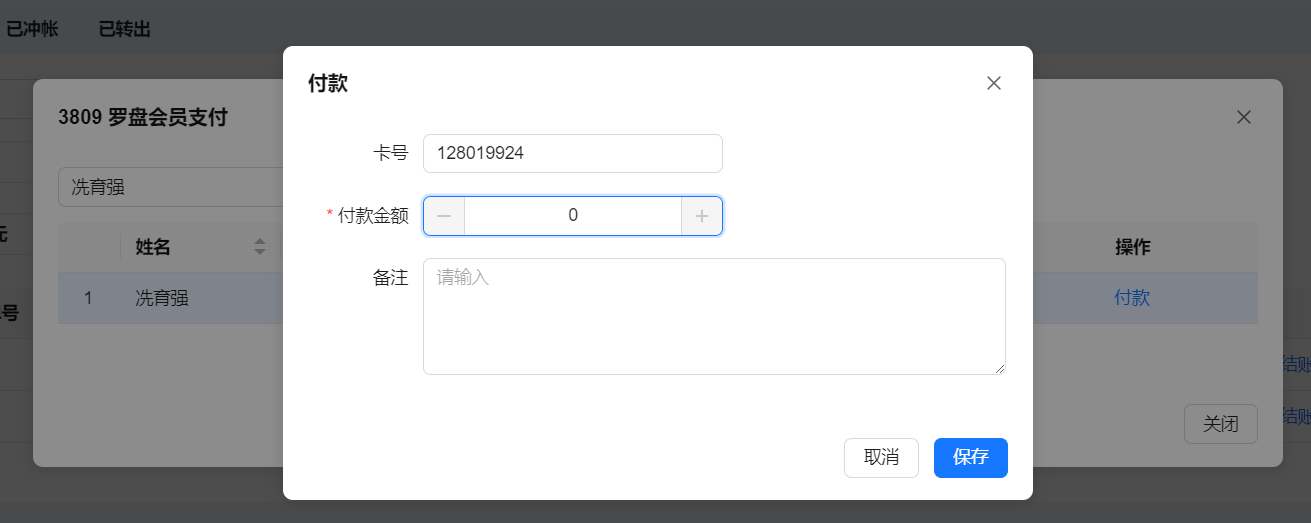The height and width of the screenshot is (523, 1311).
Task: Click the search box containing 冼育强
Action: pos(170,187)
